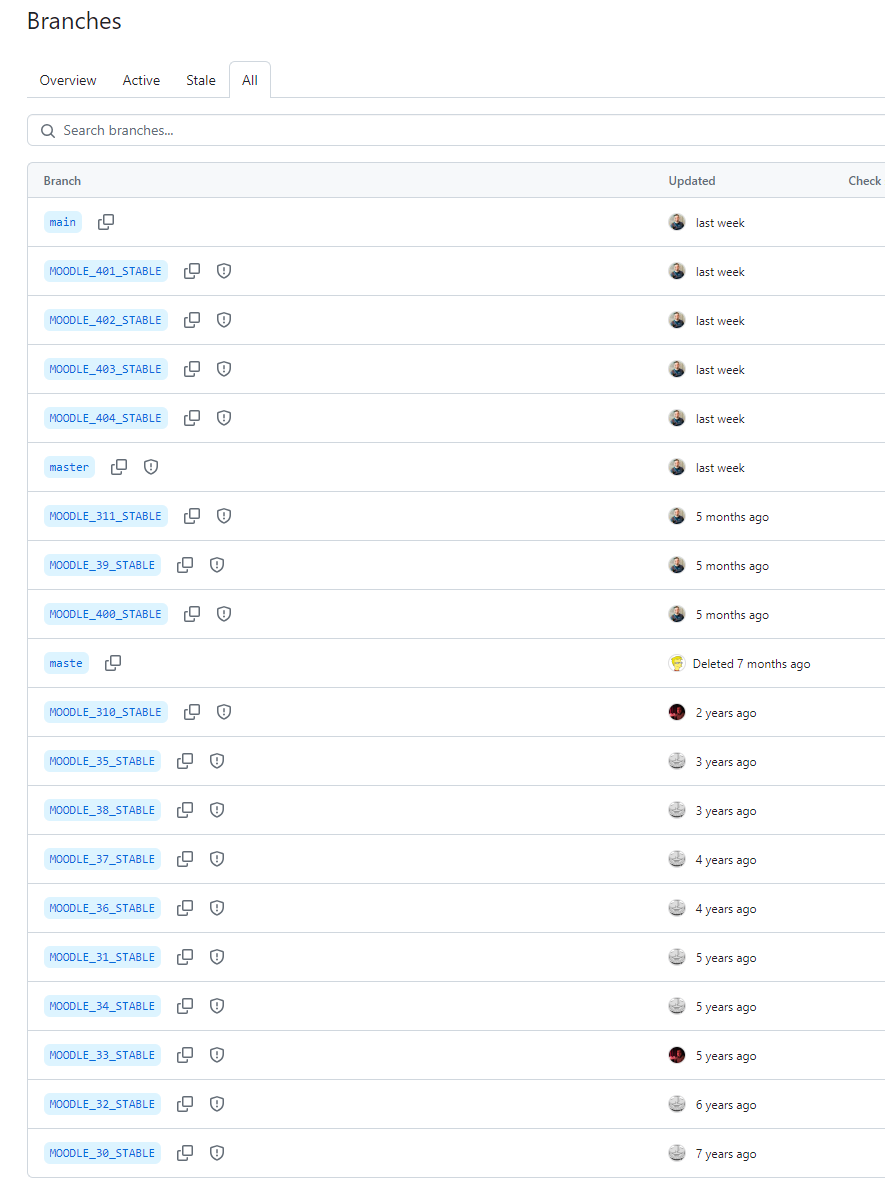
Task: Copy MOODLE_32_STABLE branch name
Action: pos(185,1103)
